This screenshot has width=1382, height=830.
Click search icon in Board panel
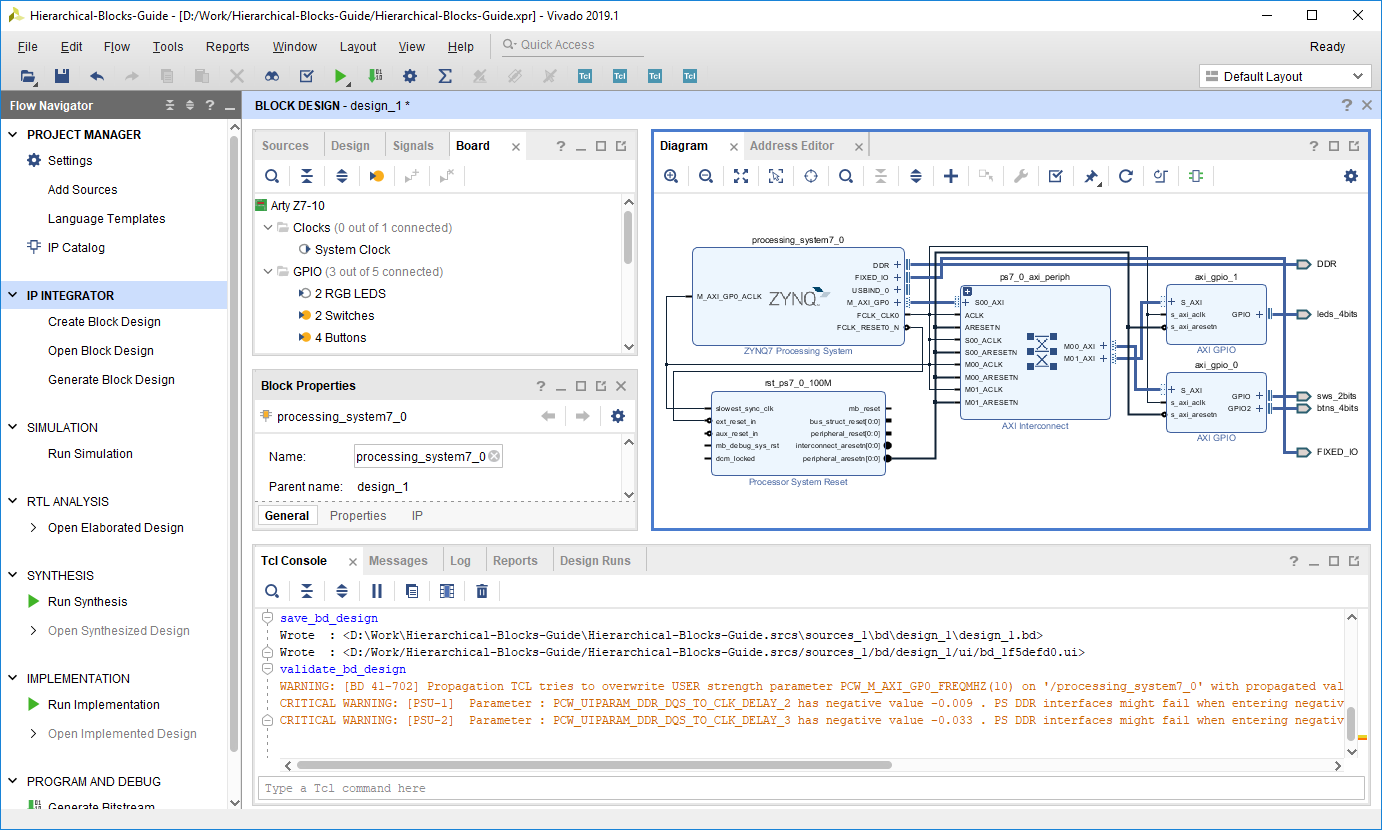point(271,176)
